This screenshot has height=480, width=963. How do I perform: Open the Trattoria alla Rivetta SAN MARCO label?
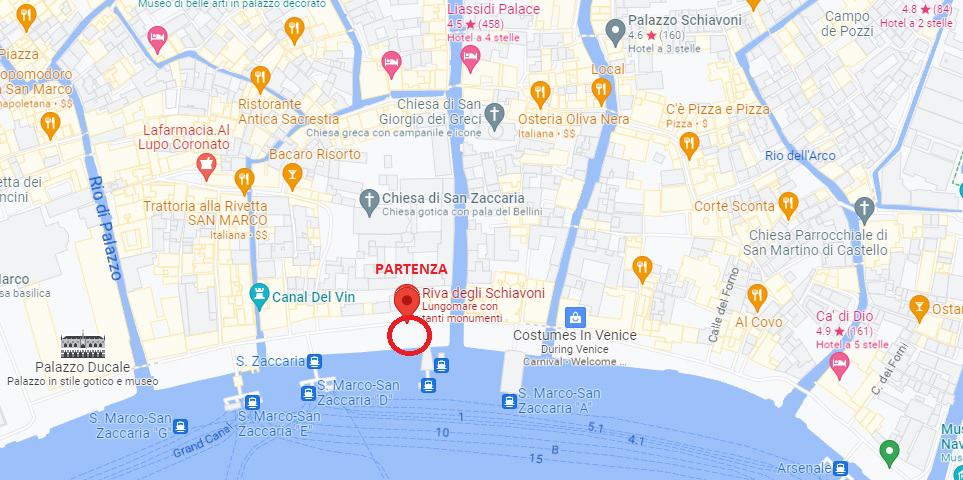point(205,213)
